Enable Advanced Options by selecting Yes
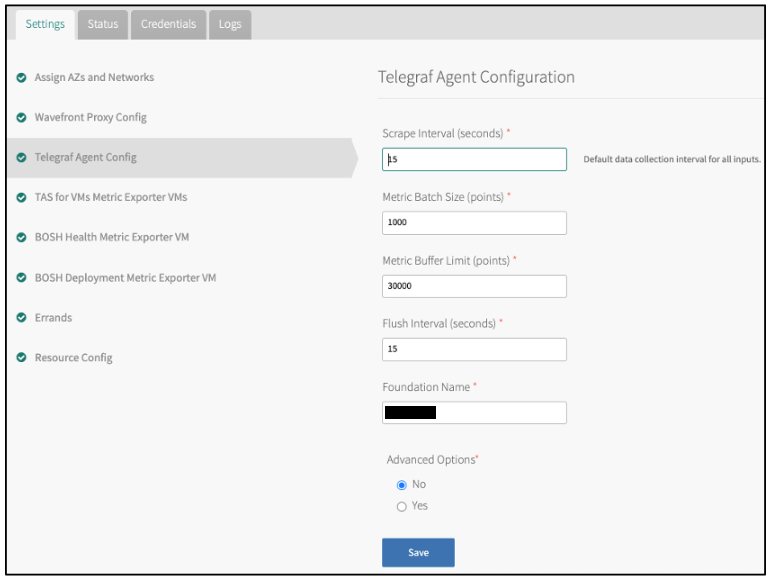 point(402,507)
